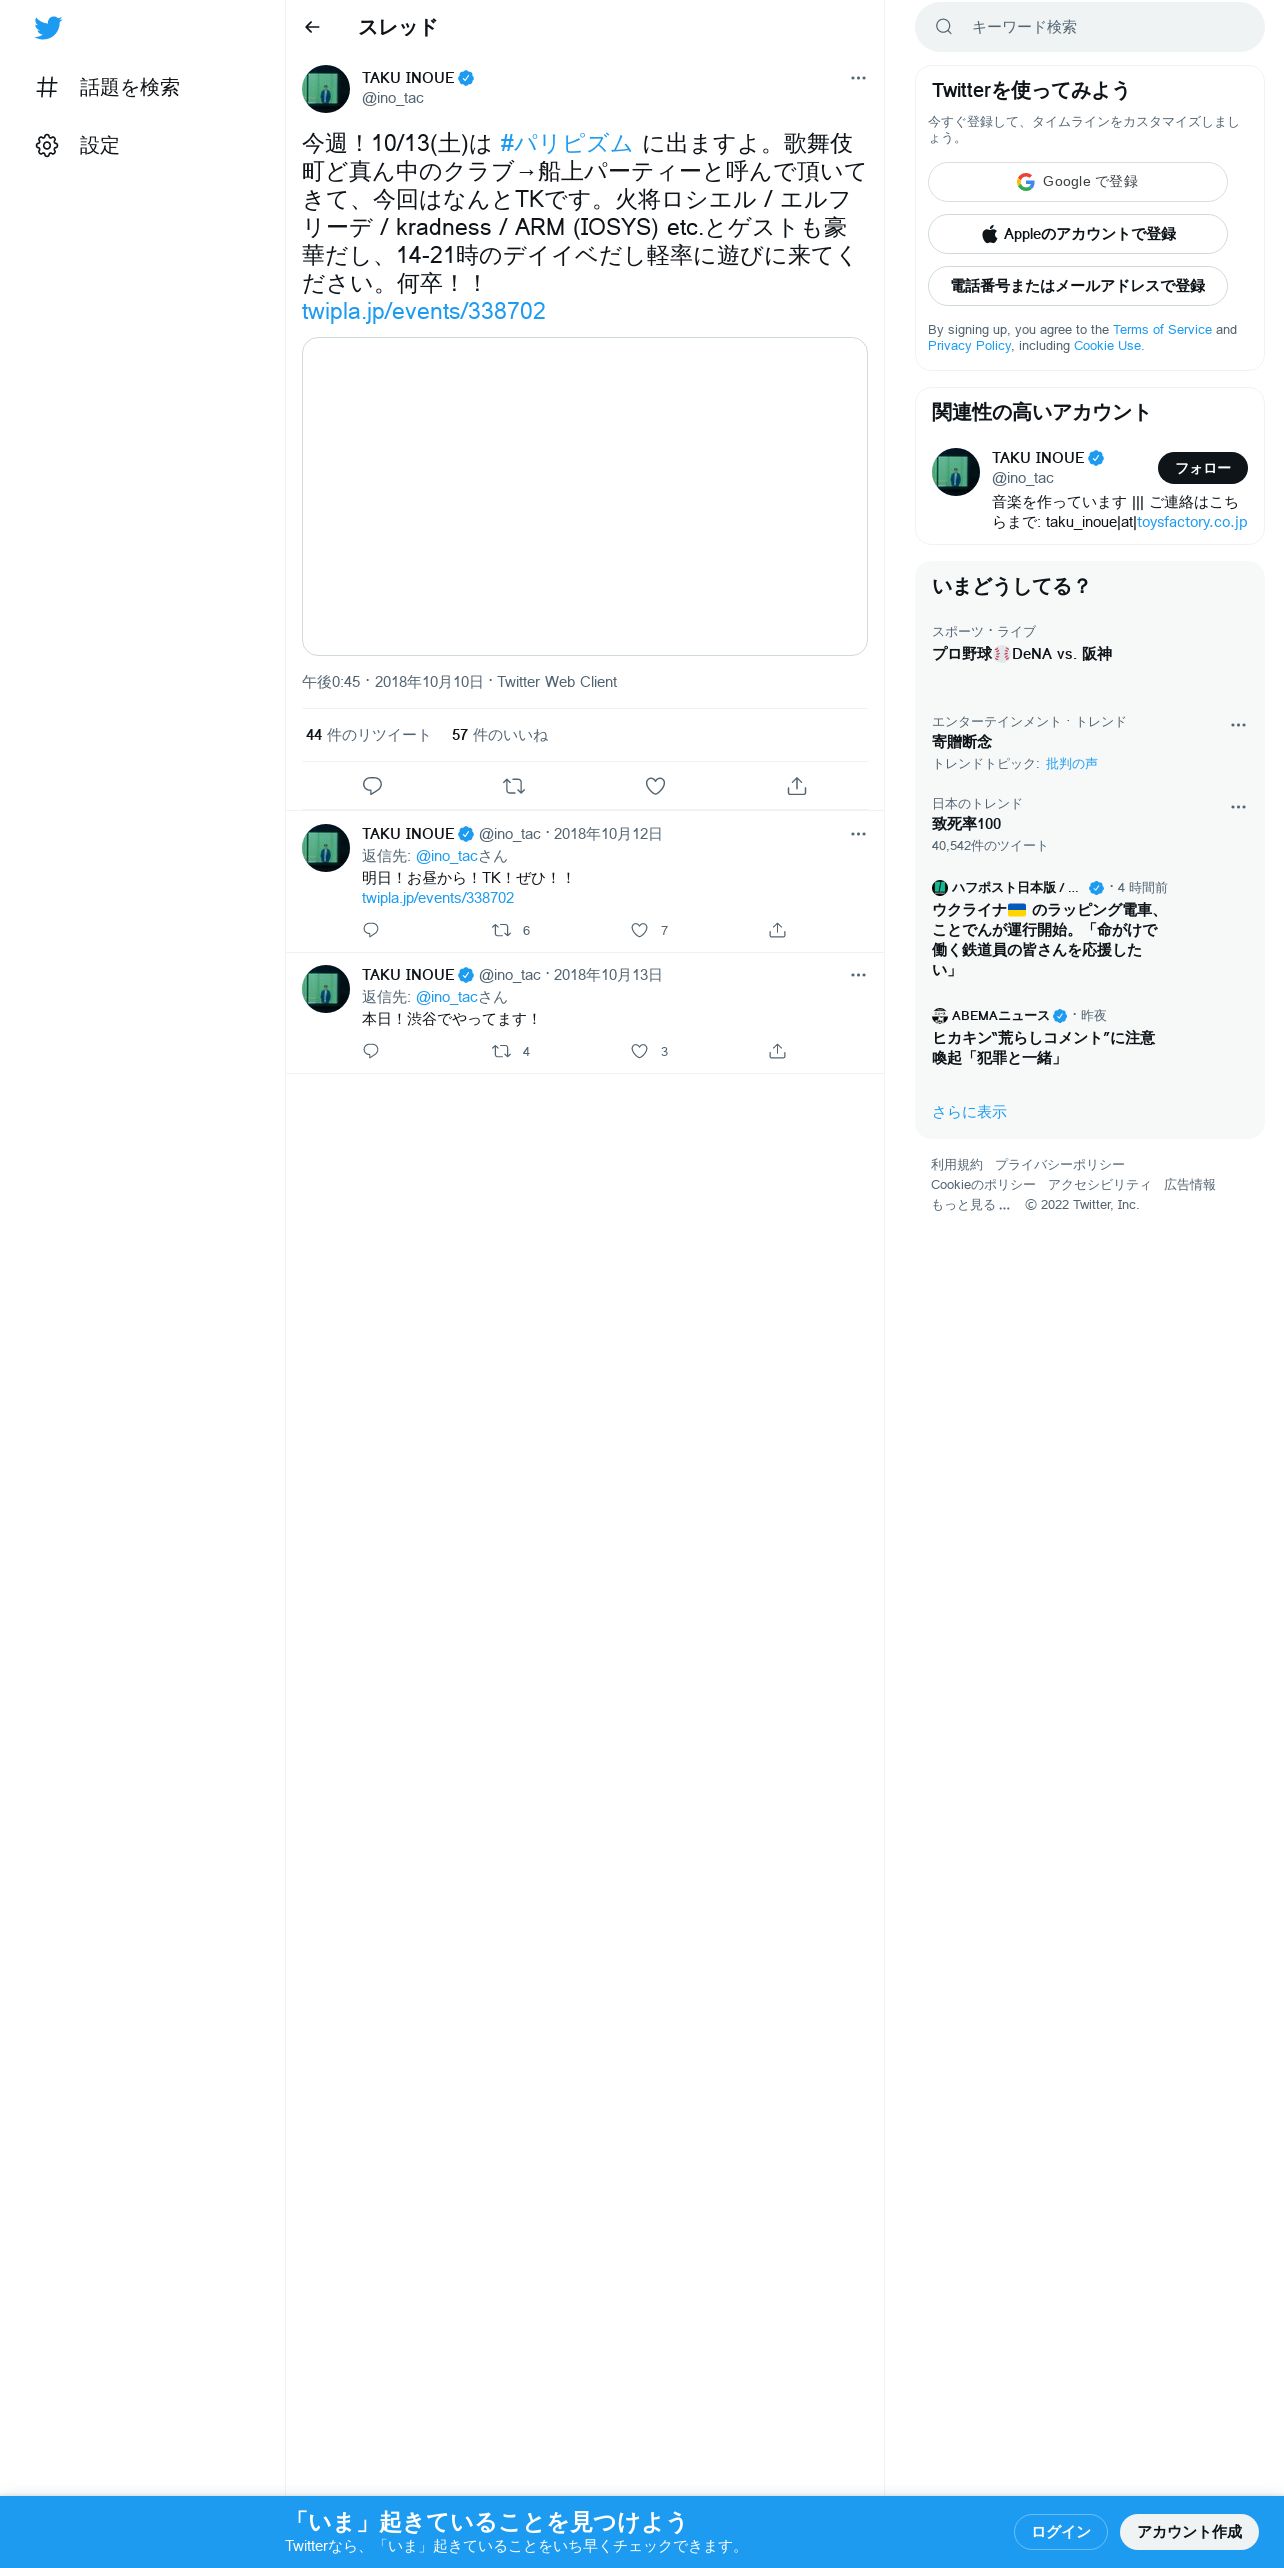Open the #パリピズム hashtag link

click(566, 144)
